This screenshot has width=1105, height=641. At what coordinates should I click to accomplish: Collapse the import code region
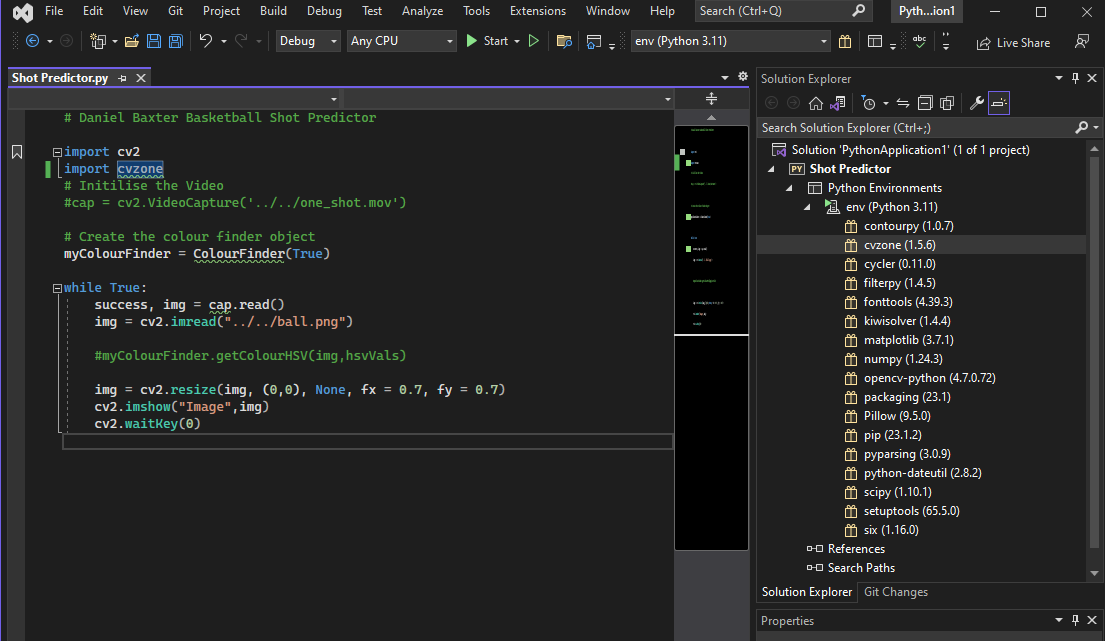(x=57, y=152)
